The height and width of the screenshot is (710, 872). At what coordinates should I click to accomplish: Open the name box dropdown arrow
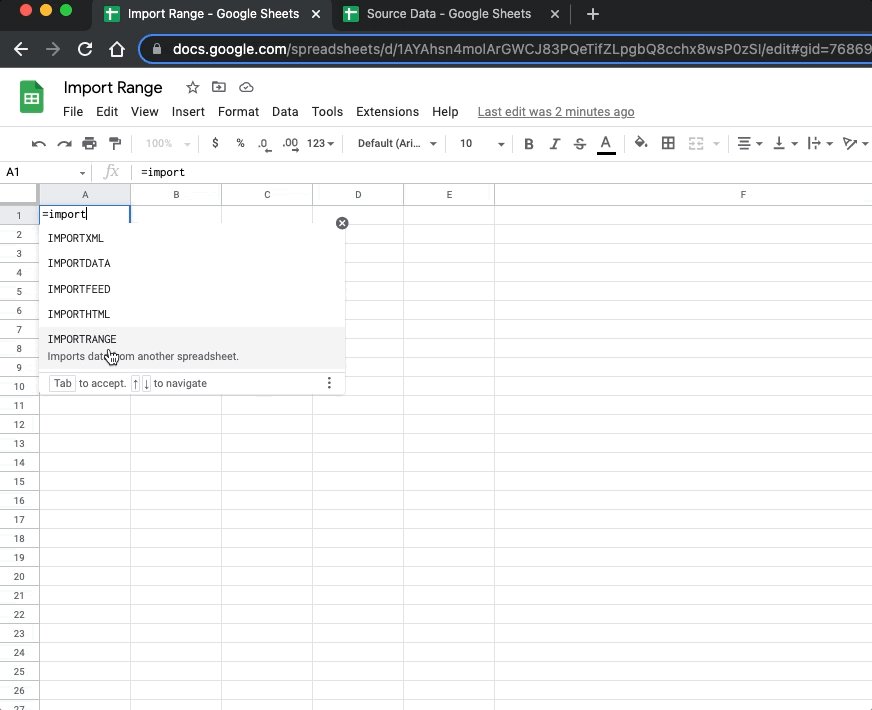tap(82, 173)
